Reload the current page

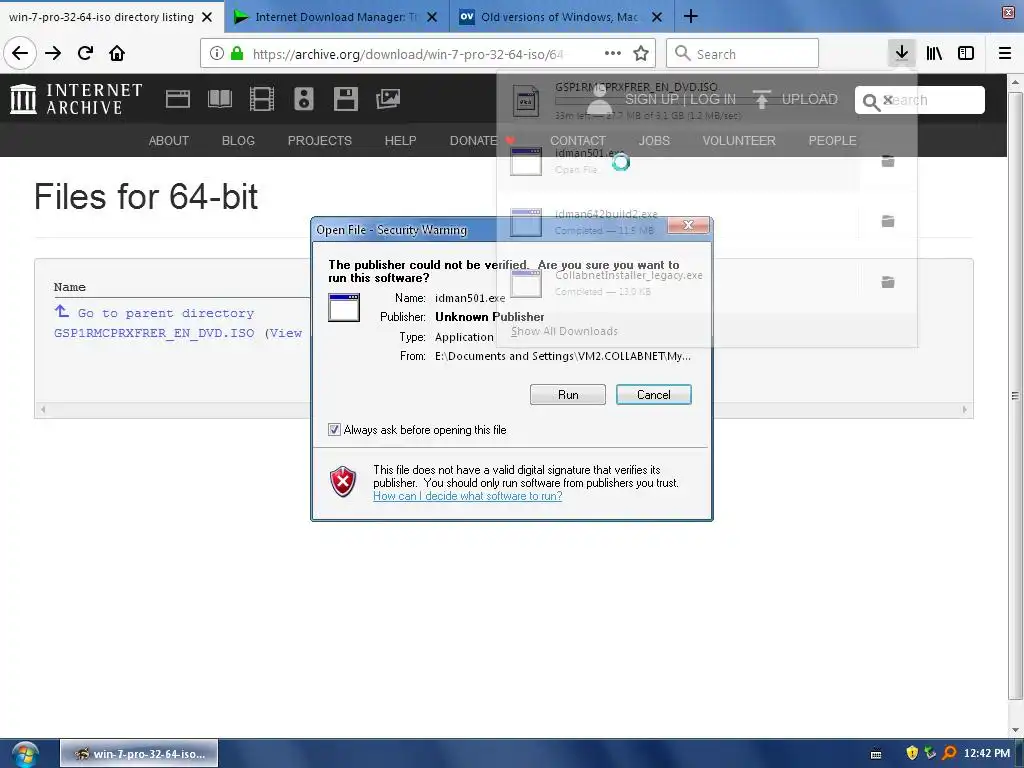[86, 53]
